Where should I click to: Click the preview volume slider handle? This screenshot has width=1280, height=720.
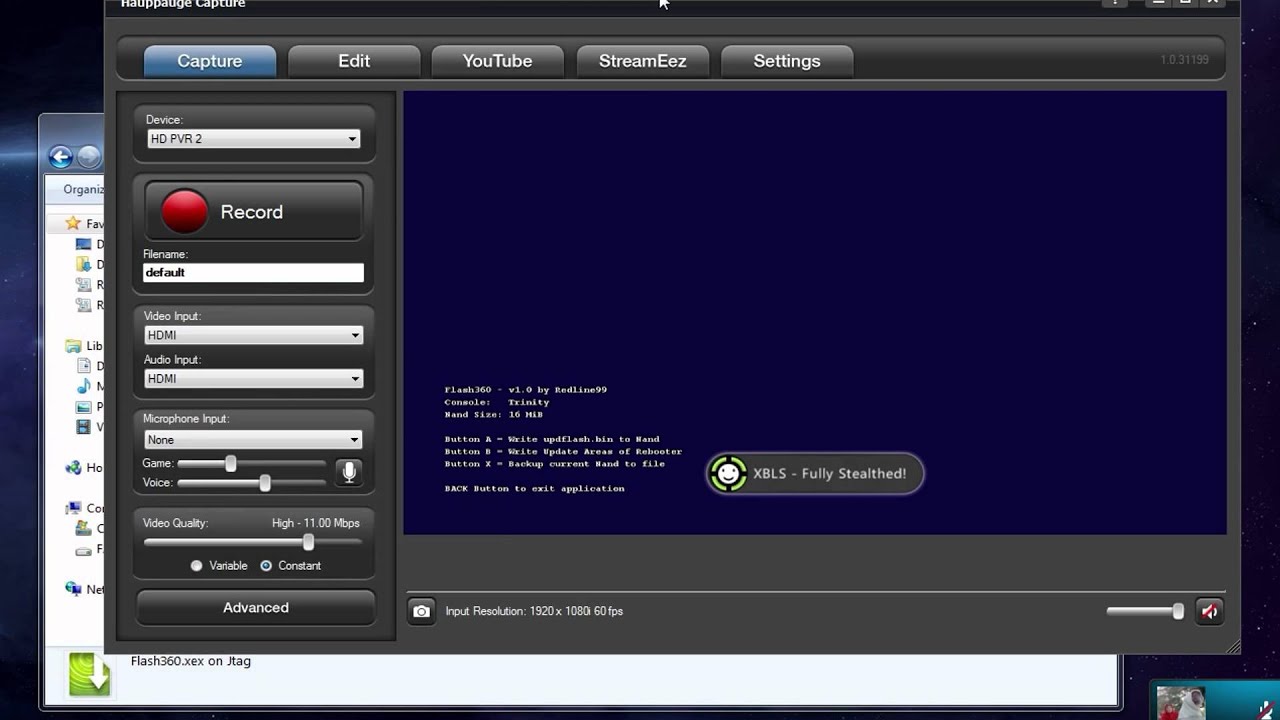(x=1178, y=611)
